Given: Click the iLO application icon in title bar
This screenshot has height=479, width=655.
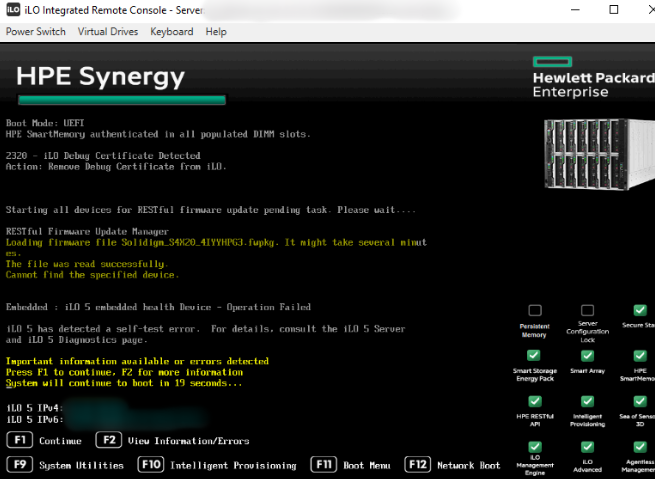Looking at the screenshot, I should (13, 9).
